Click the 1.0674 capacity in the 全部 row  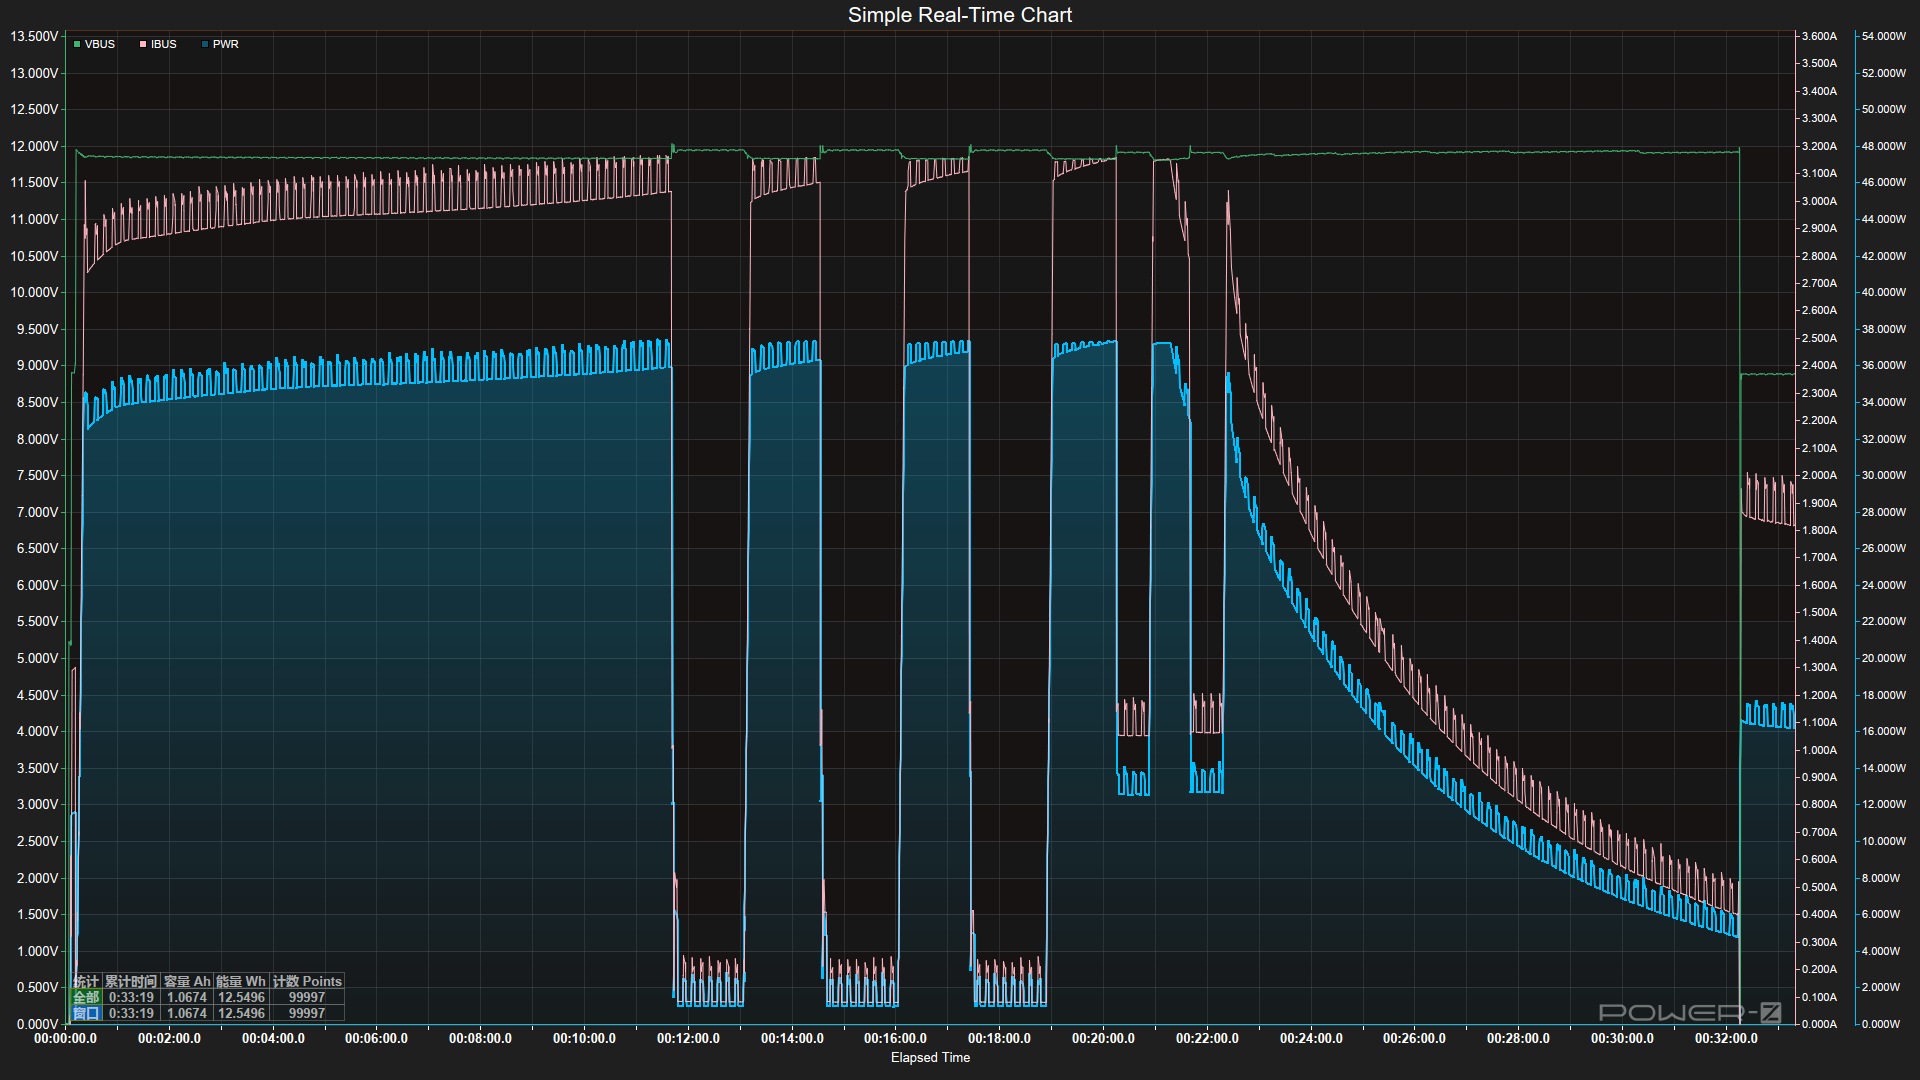point(187,997)
